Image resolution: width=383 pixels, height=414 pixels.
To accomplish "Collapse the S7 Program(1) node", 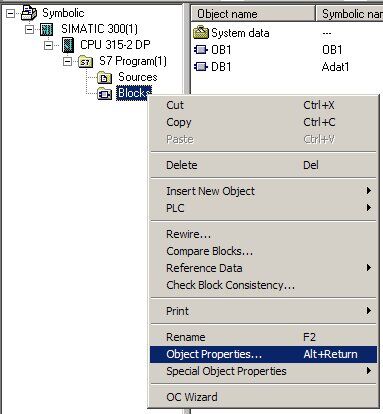I will tap(68, 62).
